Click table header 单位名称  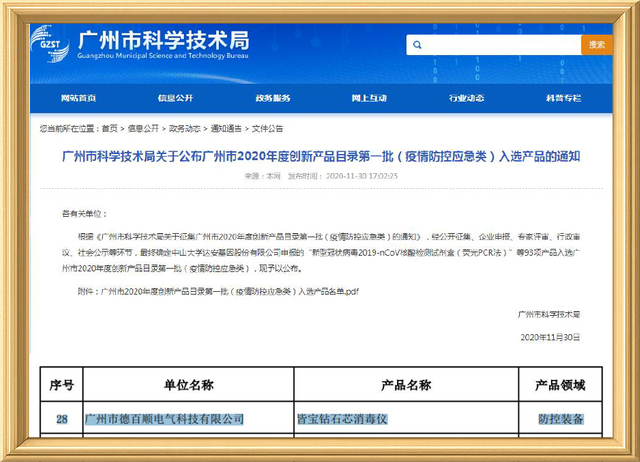(x=189, y=384)
